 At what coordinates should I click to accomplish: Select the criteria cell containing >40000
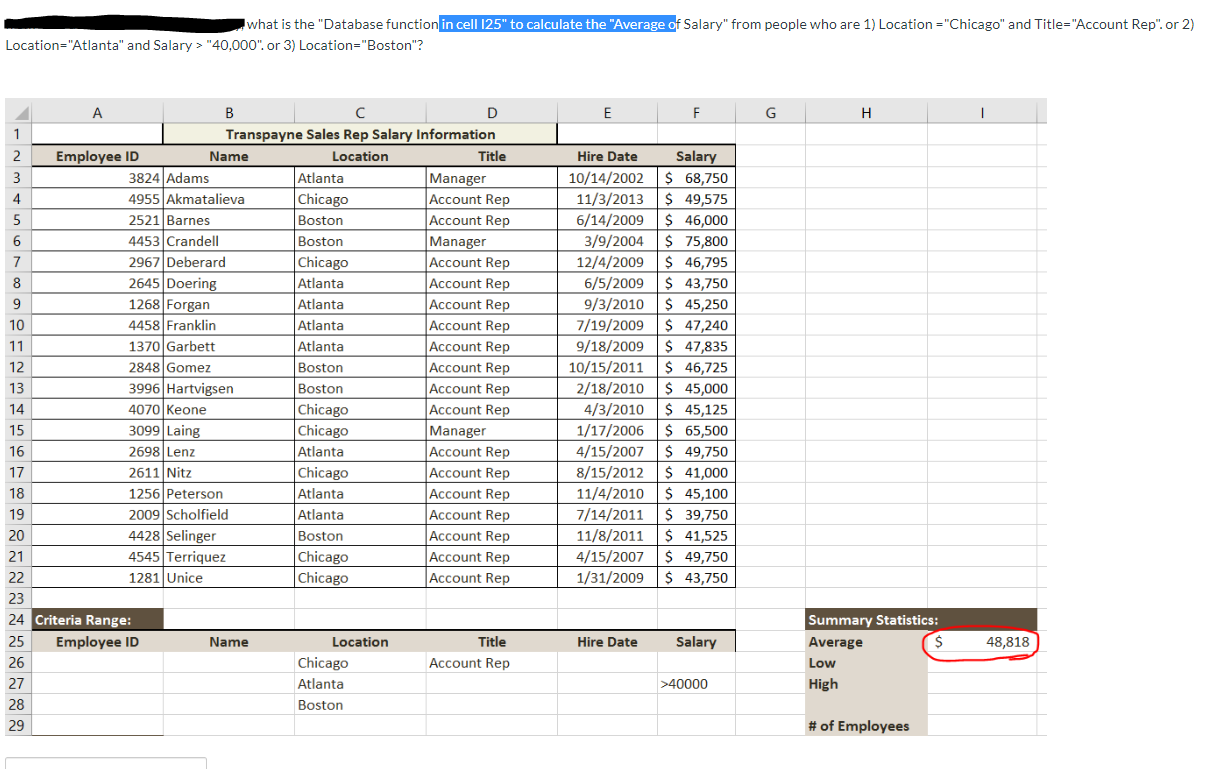click(x=696, y=683)
